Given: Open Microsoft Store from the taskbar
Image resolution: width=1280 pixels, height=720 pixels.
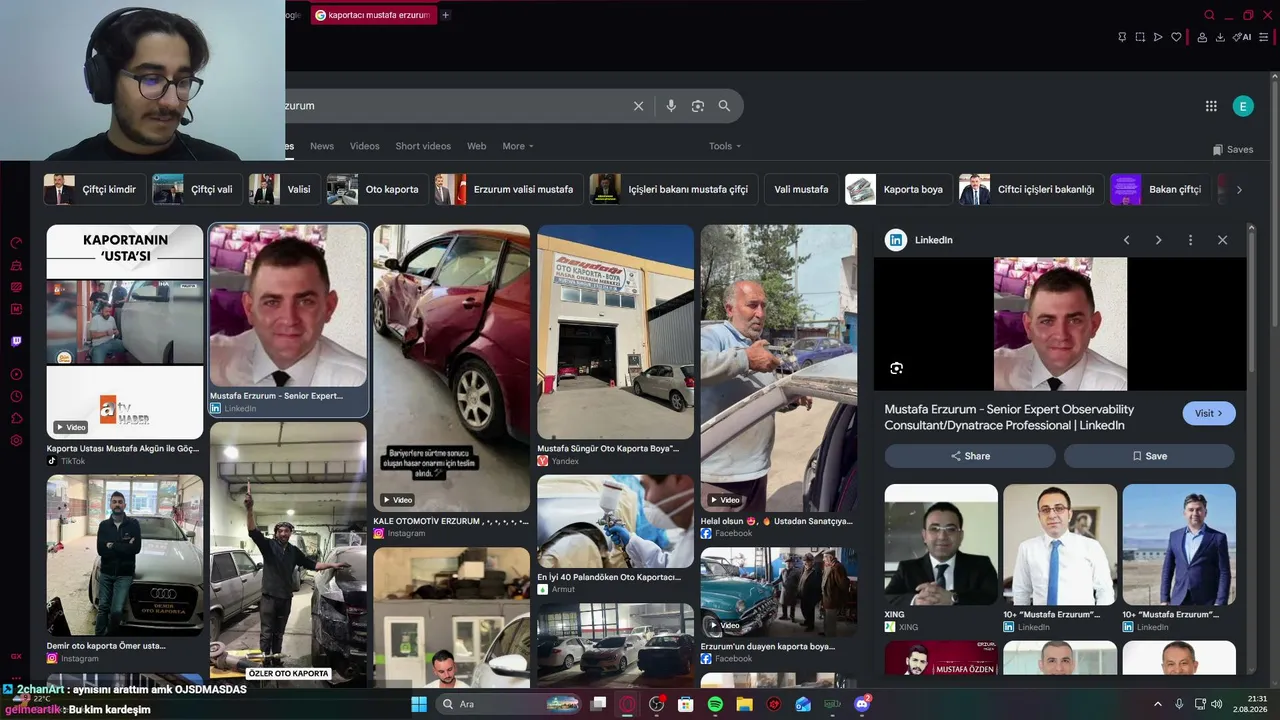Looking at the screenshot, I should 686,704.
